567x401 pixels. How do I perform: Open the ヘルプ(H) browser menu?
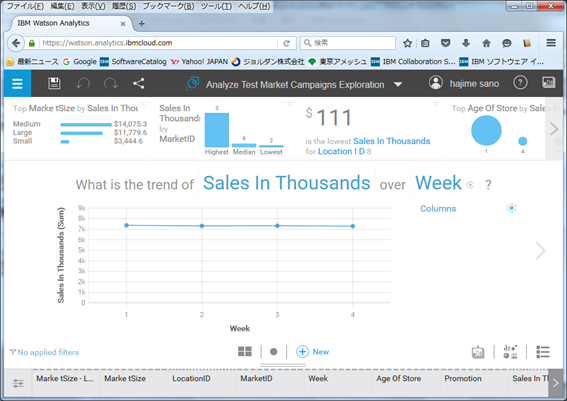pos(254,6)
